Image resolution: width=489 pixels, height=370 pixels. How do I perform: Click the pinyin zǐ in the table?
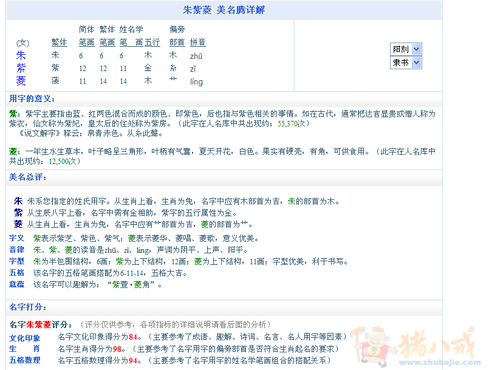193,69
